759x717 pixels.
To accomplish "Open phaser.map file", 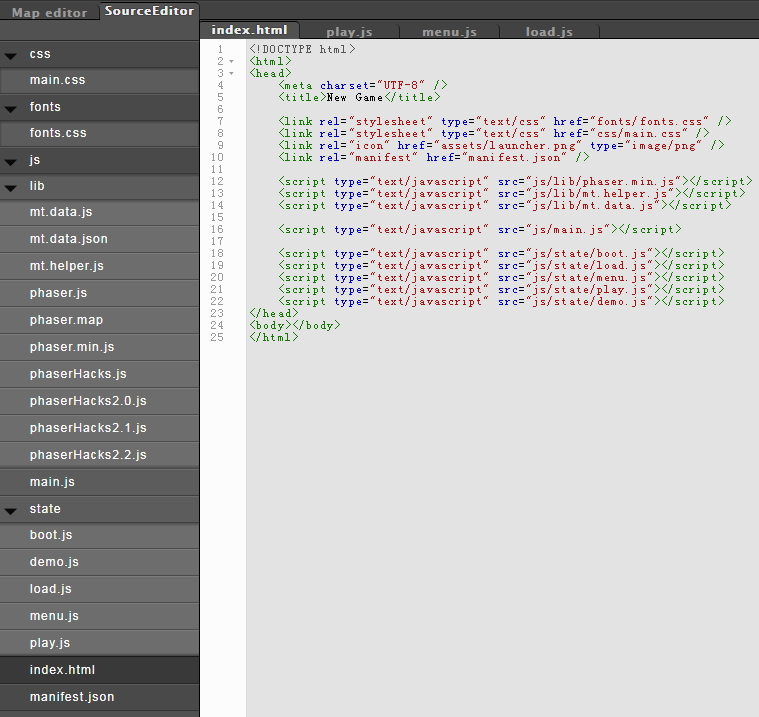I will tap(99, 320).
